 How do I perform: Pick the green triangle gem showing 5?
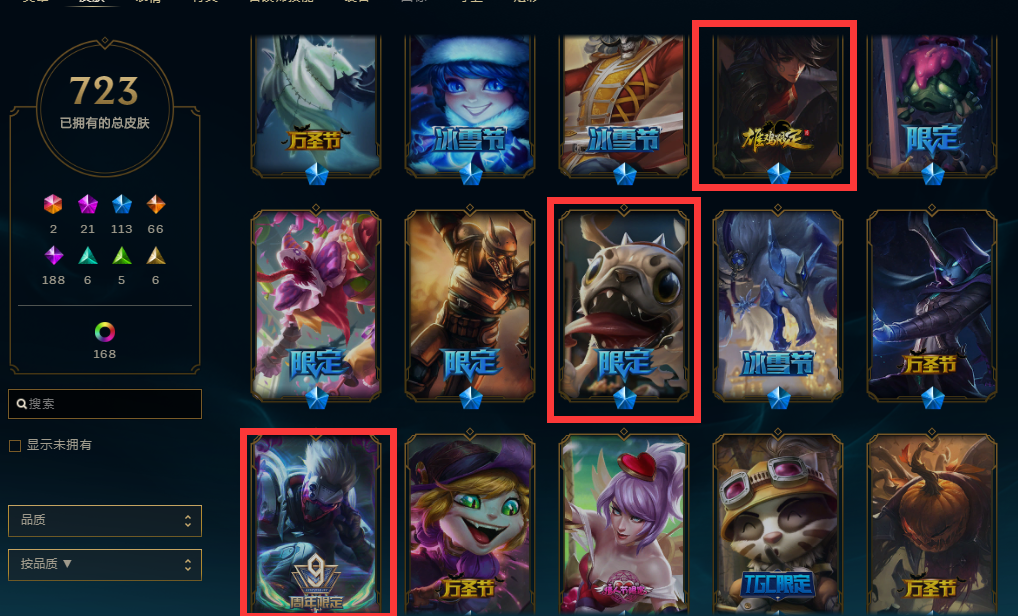[121, 256]
